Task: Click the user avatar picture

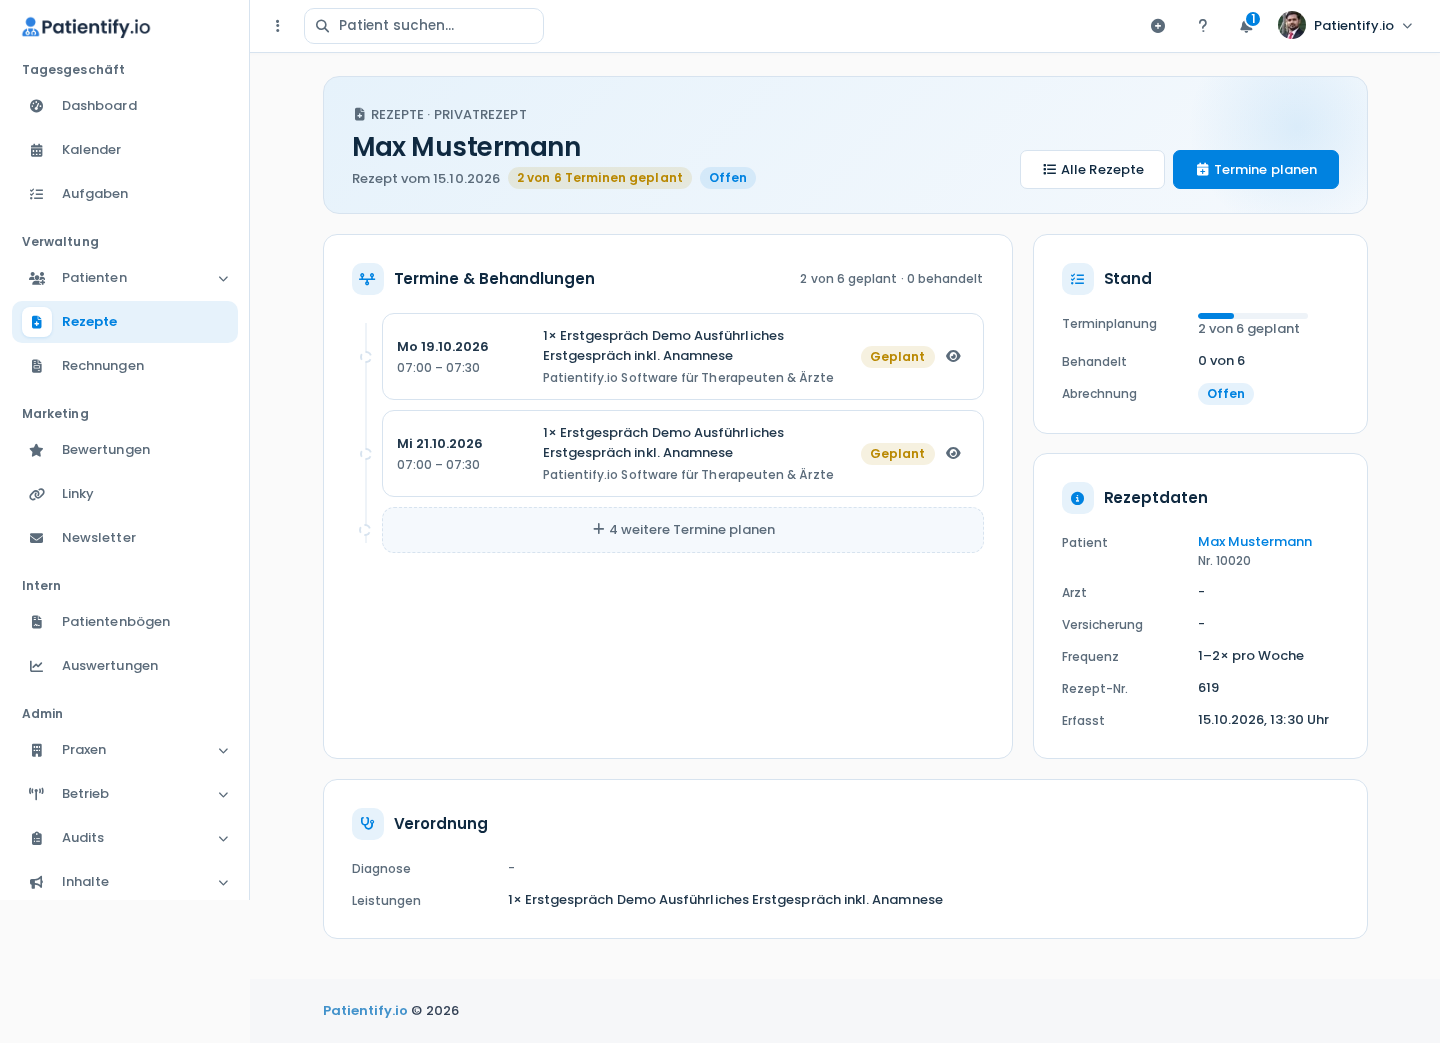Action: 1292,25
